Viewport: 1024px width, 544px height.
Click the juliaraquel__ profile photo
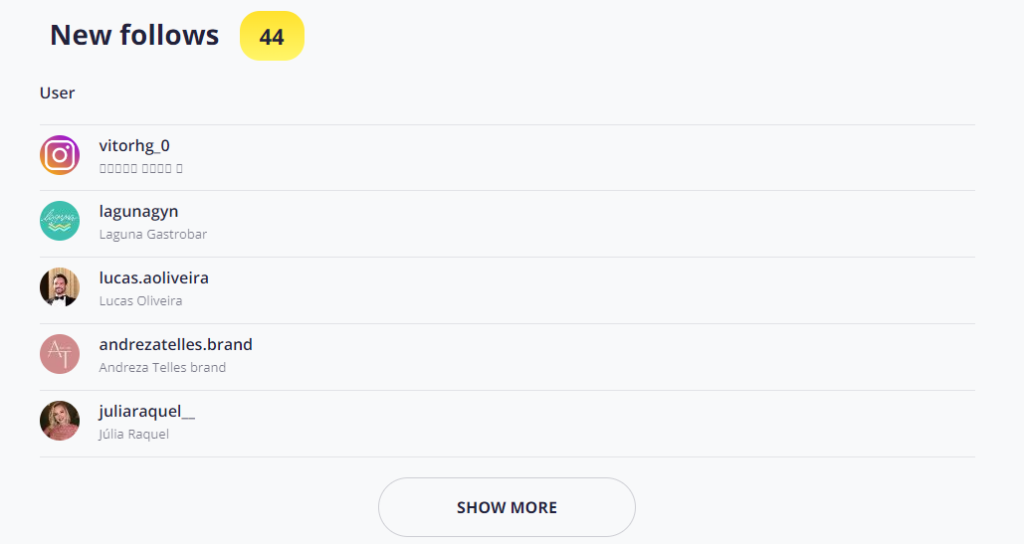pyautogui.click(x=59, y=421)
